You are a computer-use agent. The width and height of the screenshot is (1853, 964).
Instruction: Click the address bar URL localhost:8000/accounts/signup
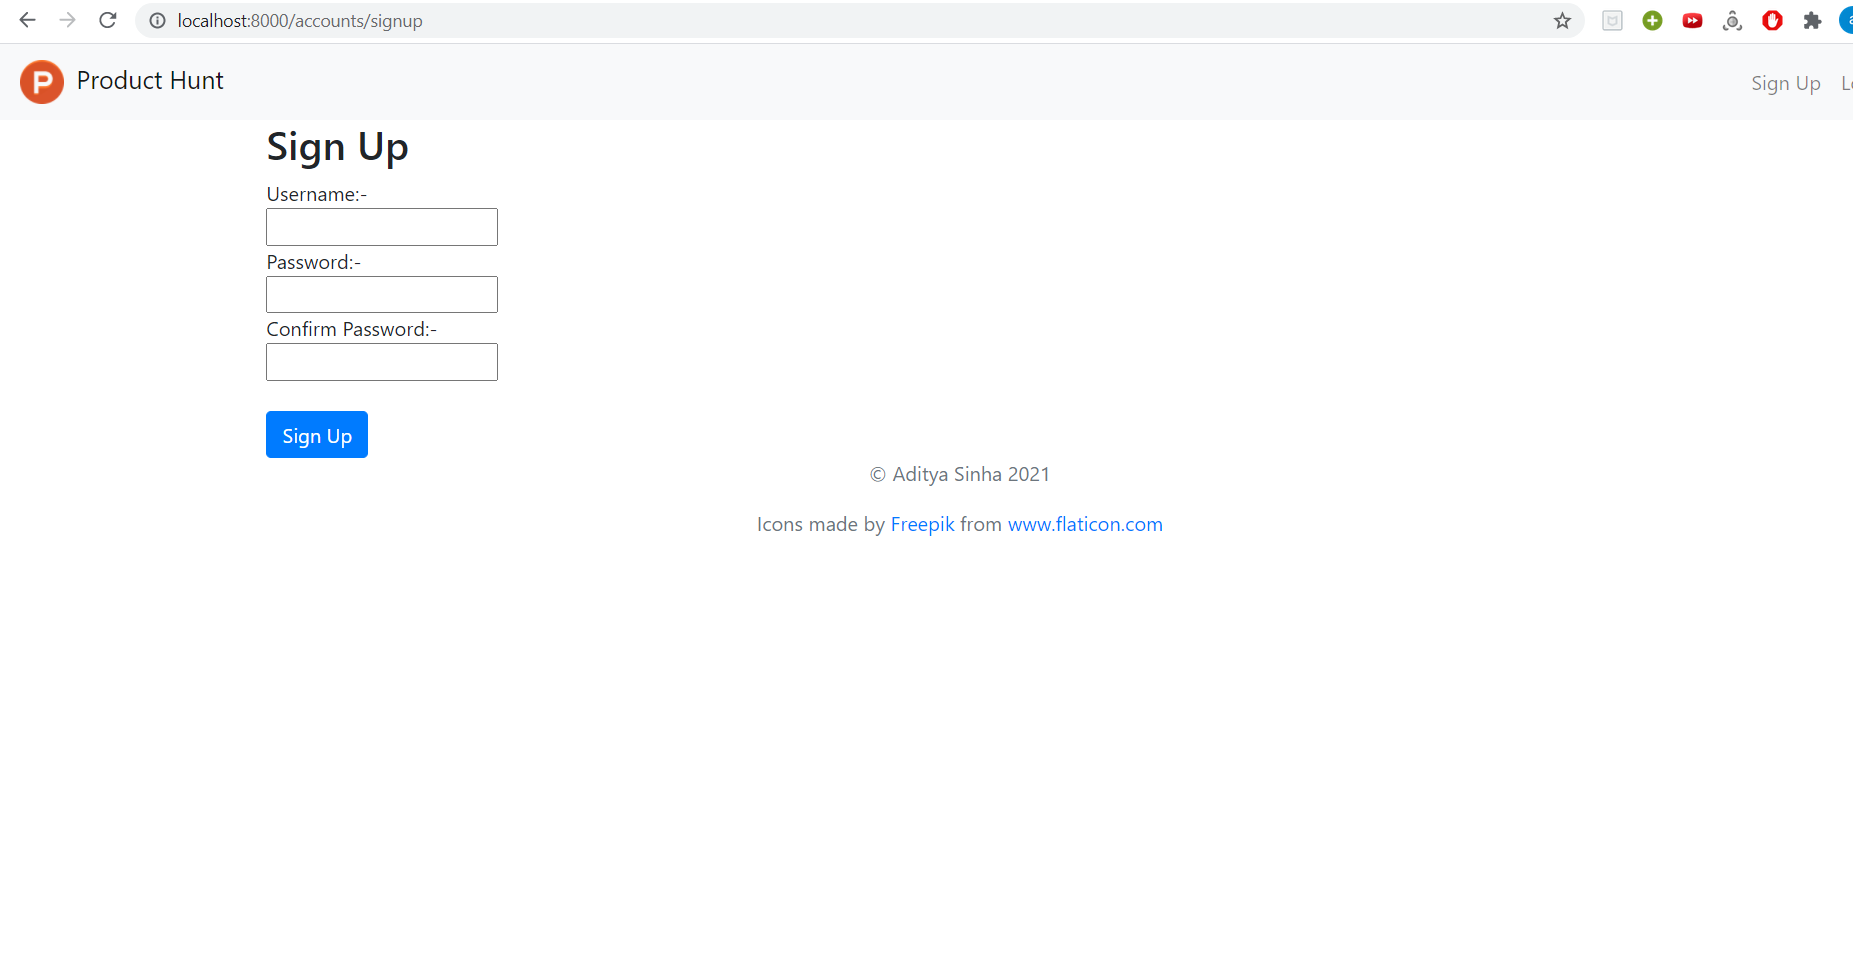300,21
